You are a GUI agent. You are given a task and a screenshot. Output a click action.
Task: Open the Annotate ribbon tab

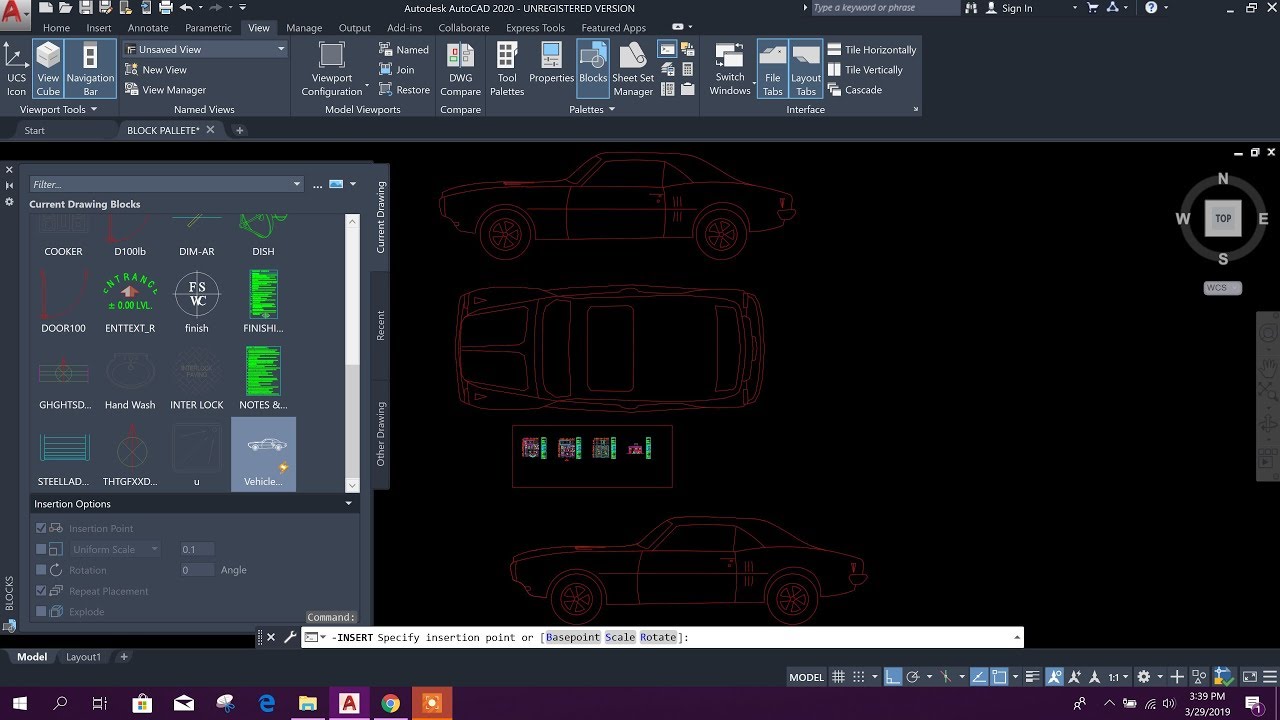[148, 28]
